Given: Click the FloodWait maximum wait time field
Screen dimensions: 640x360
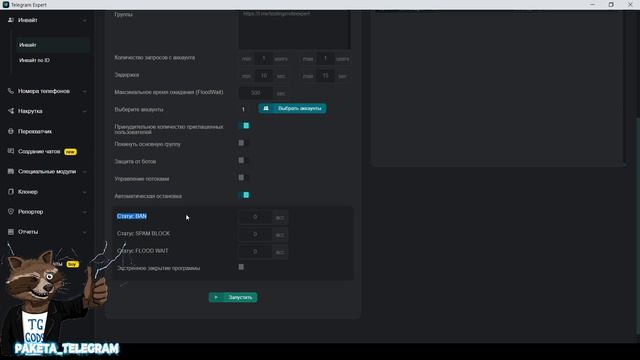Looking at the screenshot, I should click(256, 93).
